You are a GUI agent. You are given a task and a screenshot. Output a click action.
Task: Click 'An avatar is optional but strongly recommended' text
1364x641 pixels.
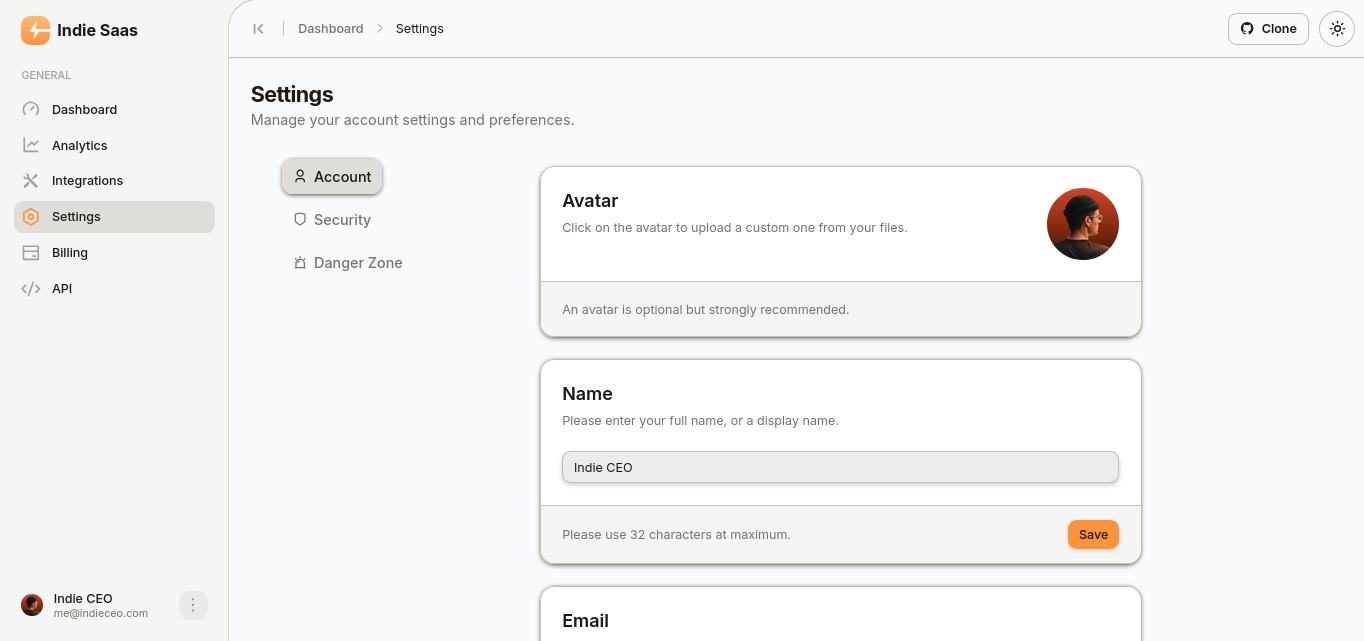[x=706, y=310]
